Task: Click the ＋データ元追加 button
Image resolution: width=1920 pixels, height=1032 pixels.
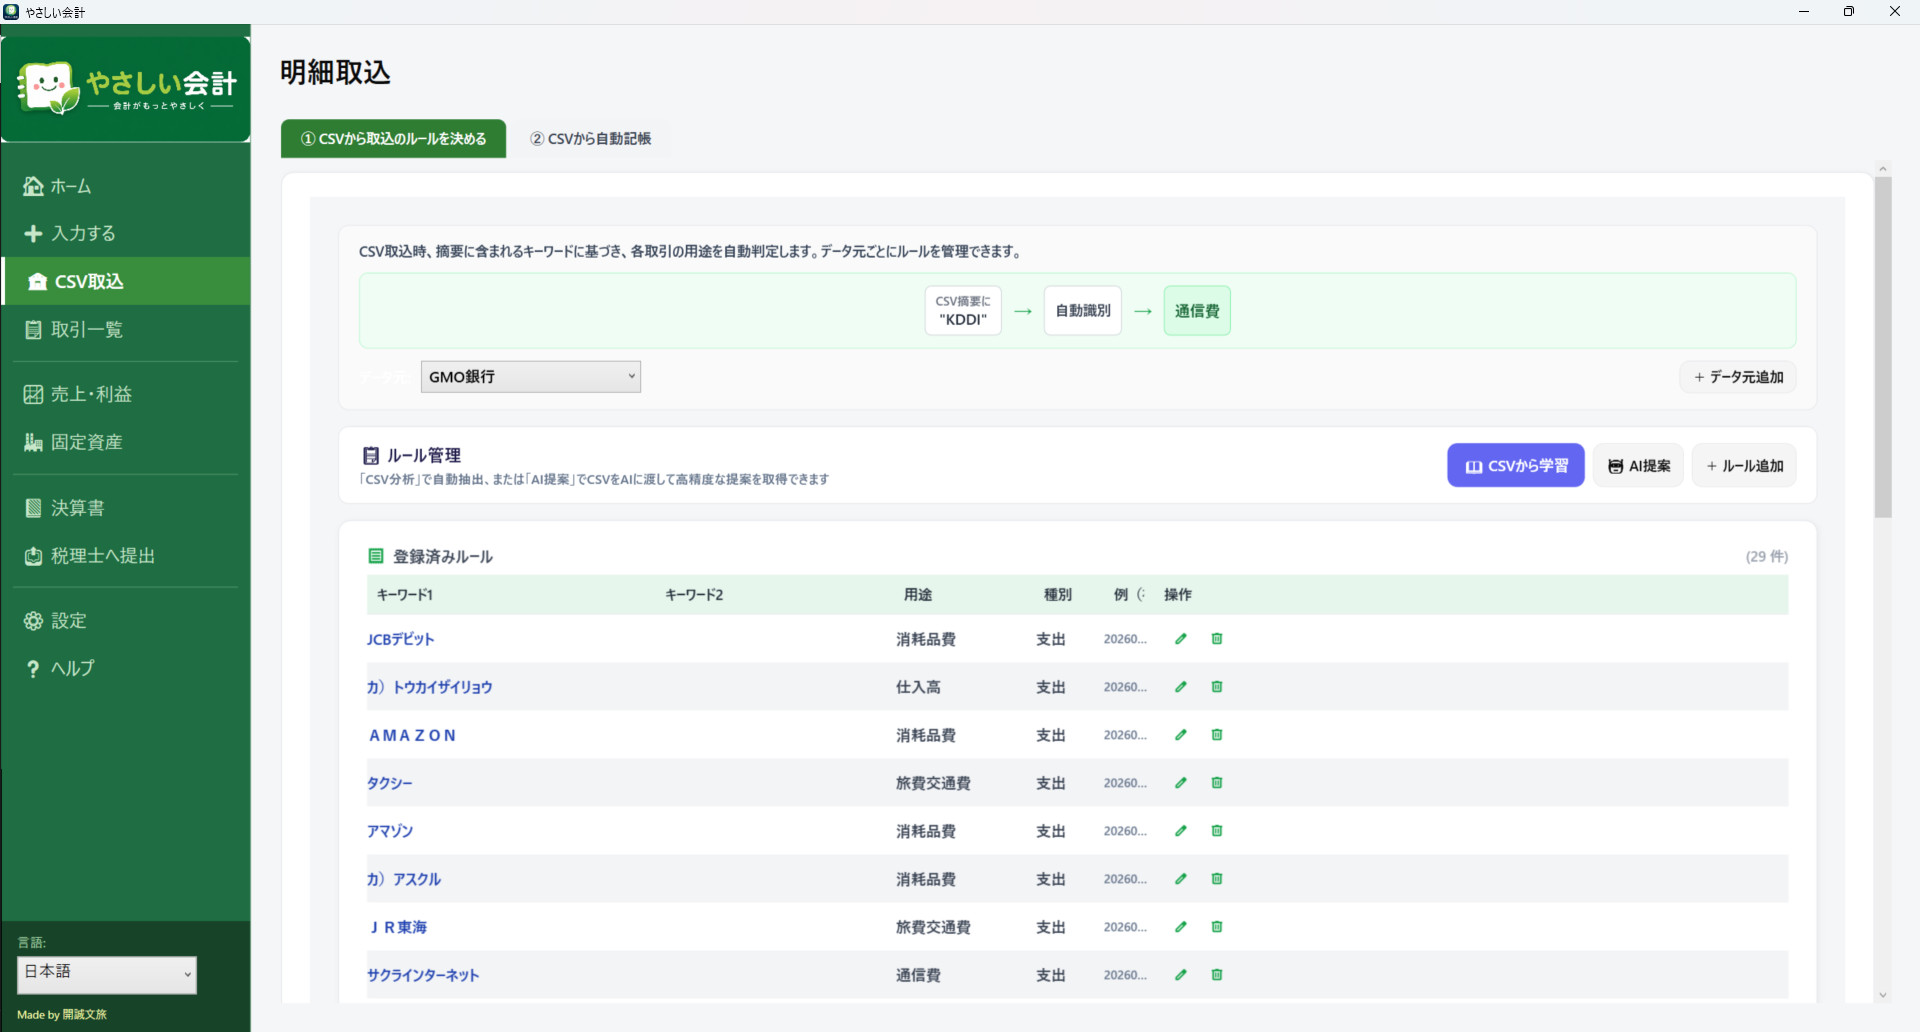Action: click(1738, 377)
